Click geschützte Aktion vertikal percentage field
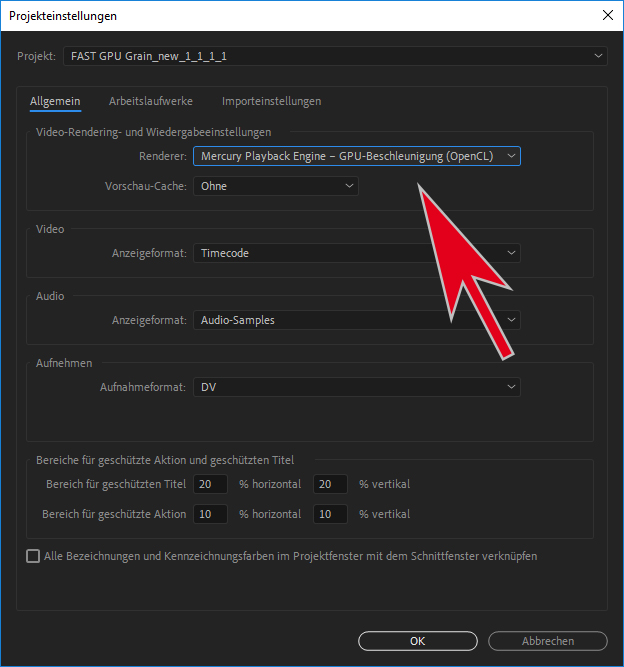Viewport: 624px width, 667px height. (330, 514)
